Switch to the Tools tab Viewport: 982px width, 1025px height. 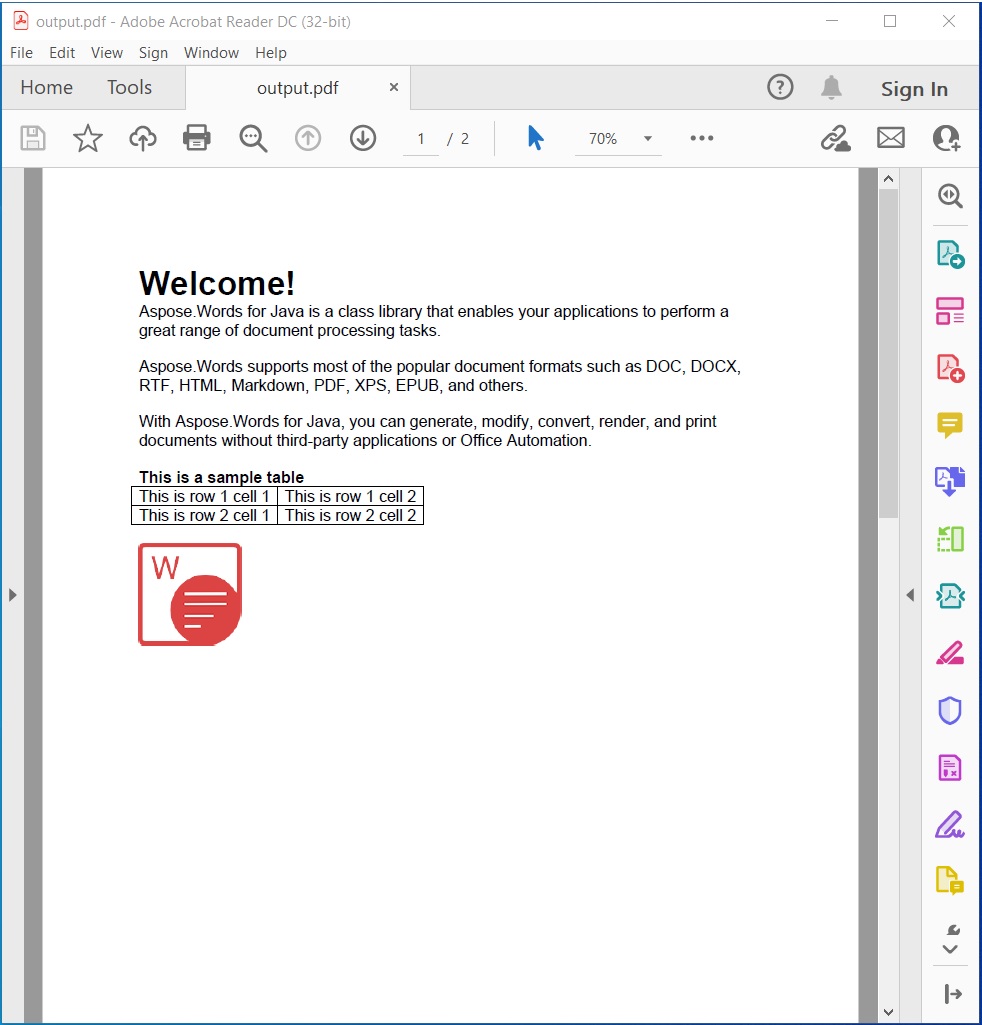(x=129, y=87)
